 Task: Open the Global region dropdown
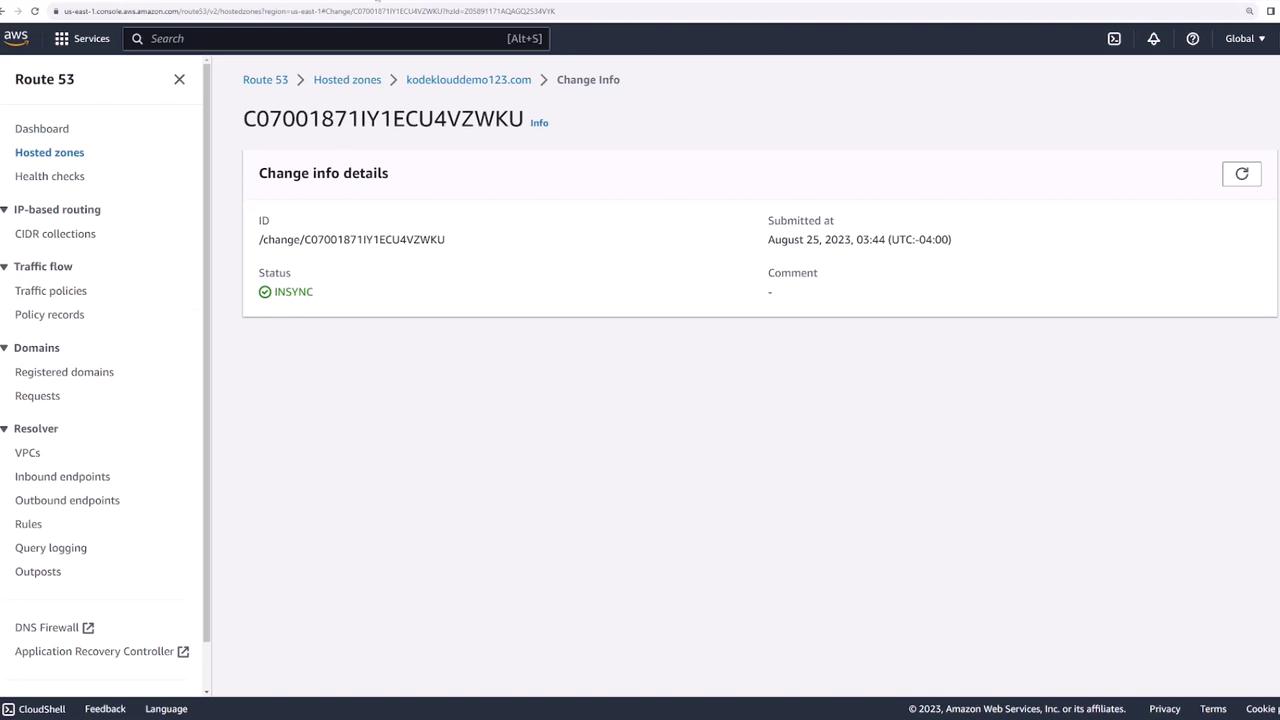[1245, 38]
